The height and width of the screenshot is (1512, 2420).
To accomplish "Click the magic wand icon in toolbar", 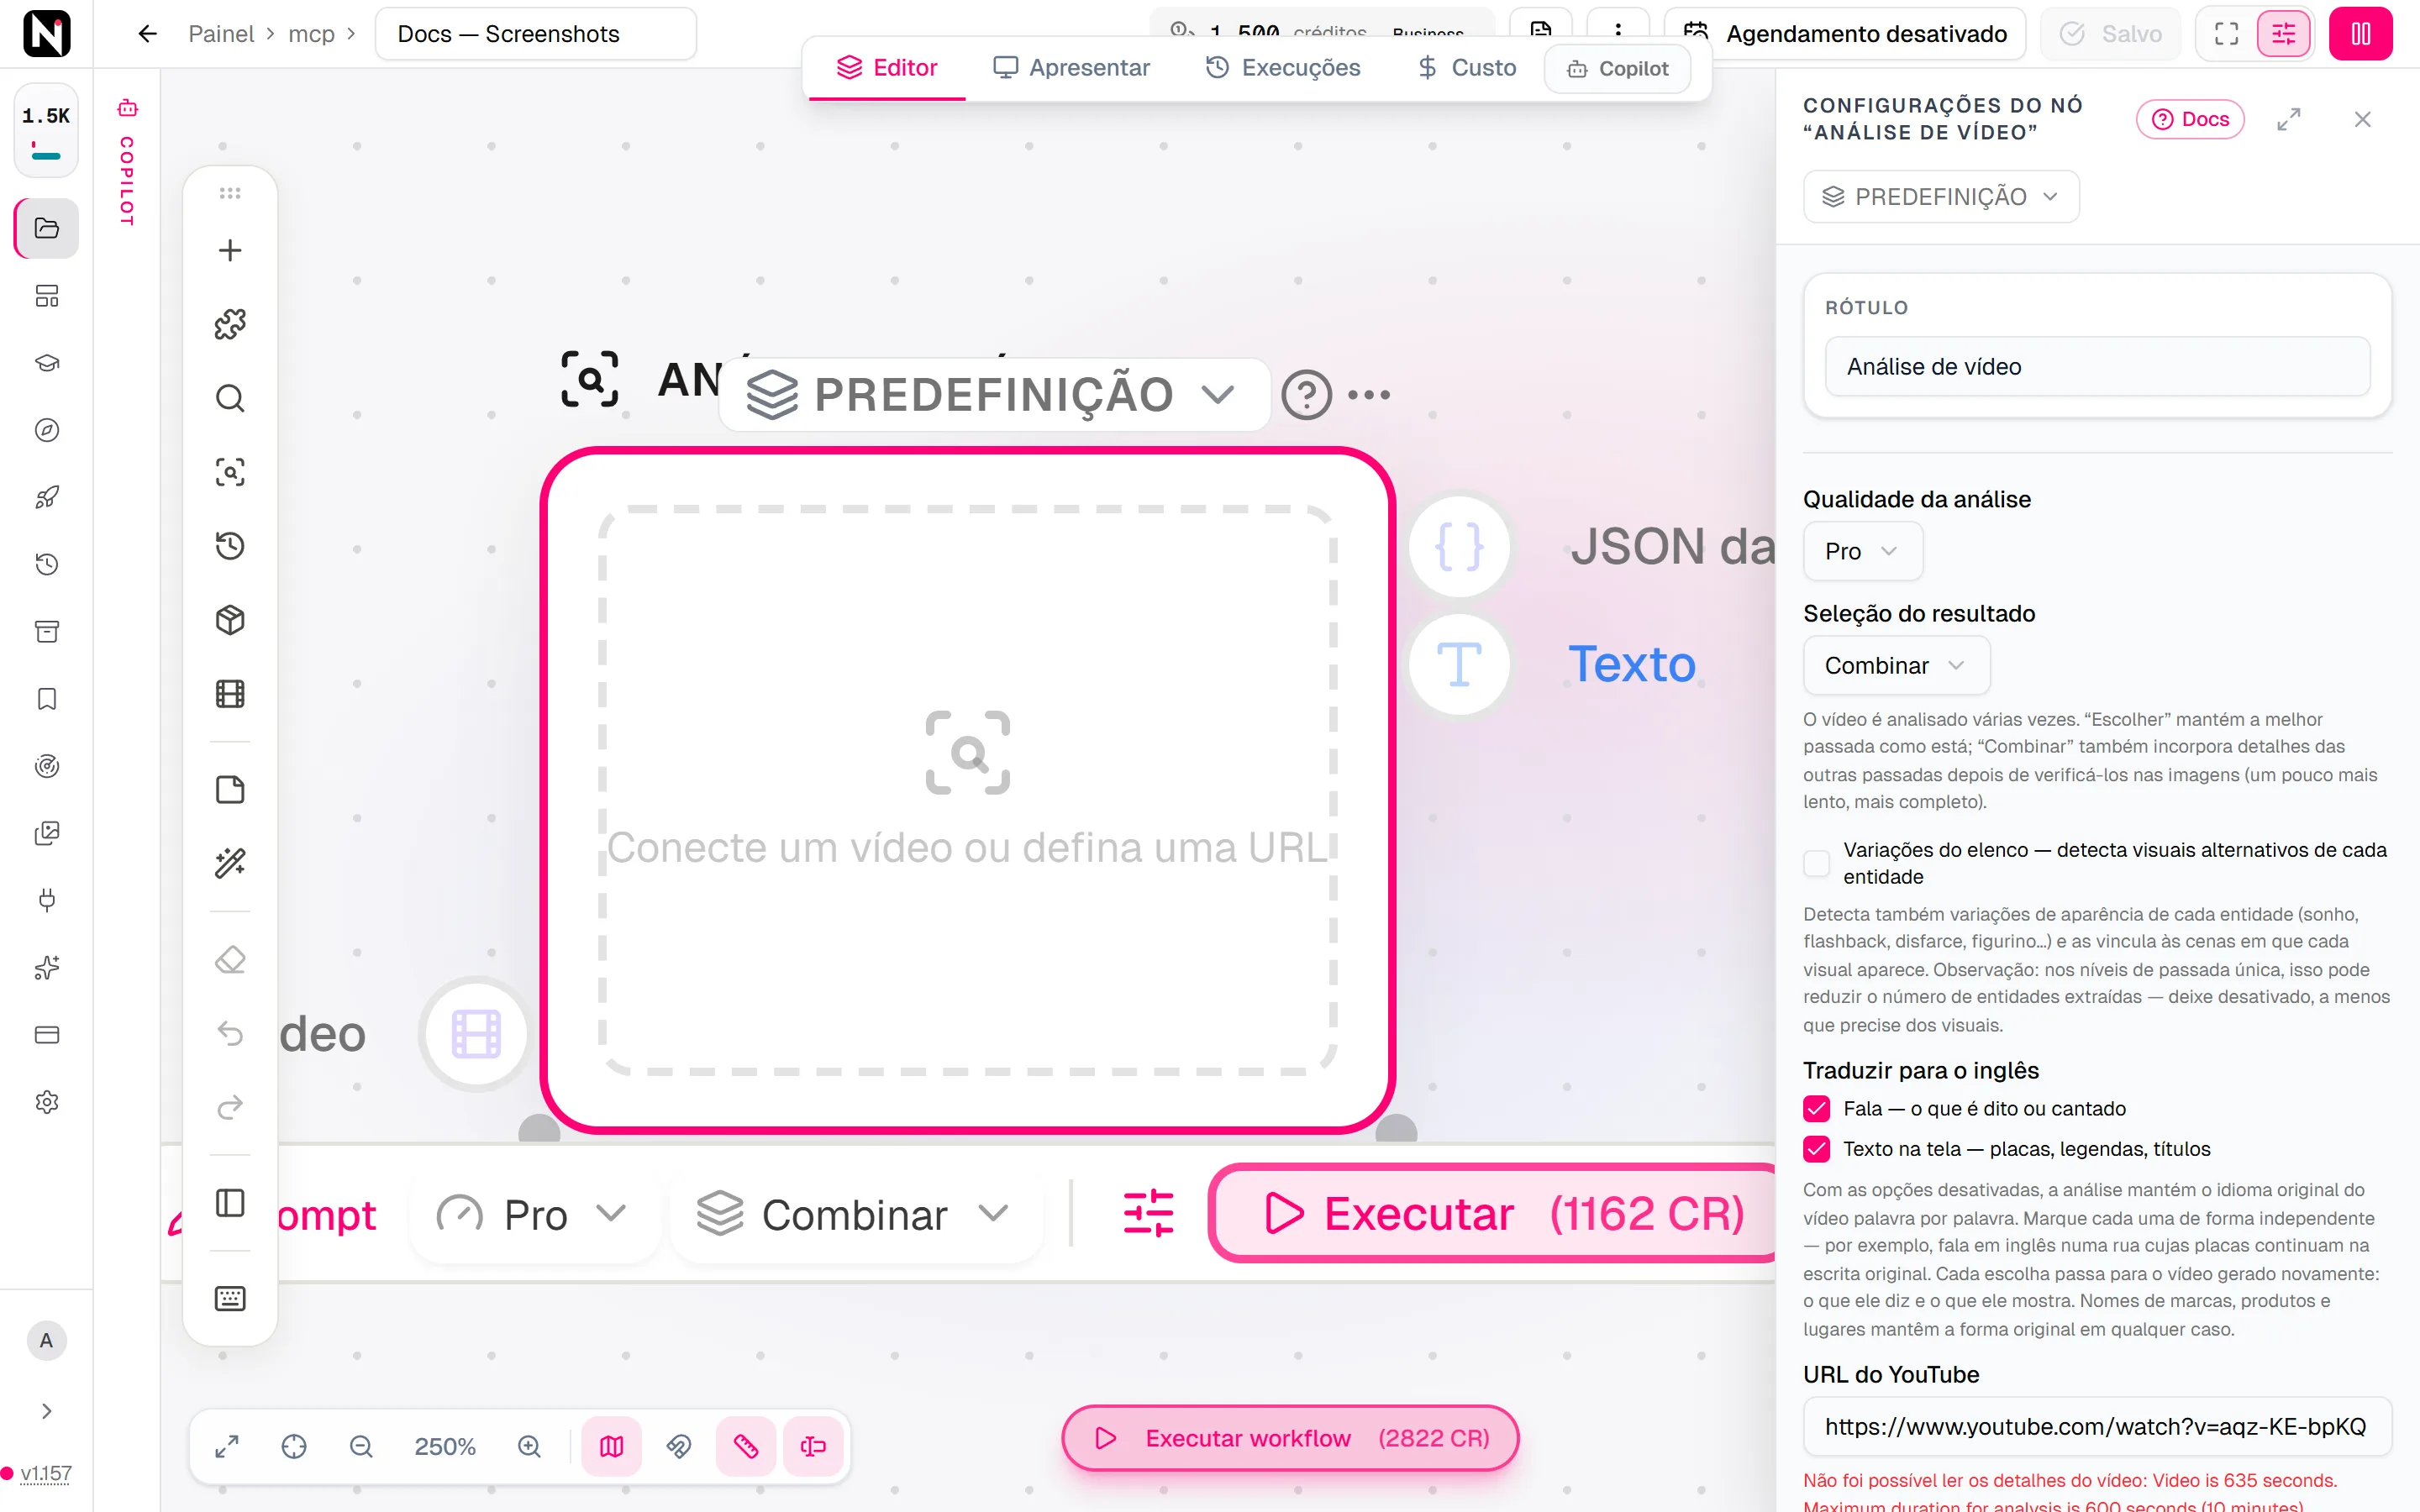I will [230, 863].
